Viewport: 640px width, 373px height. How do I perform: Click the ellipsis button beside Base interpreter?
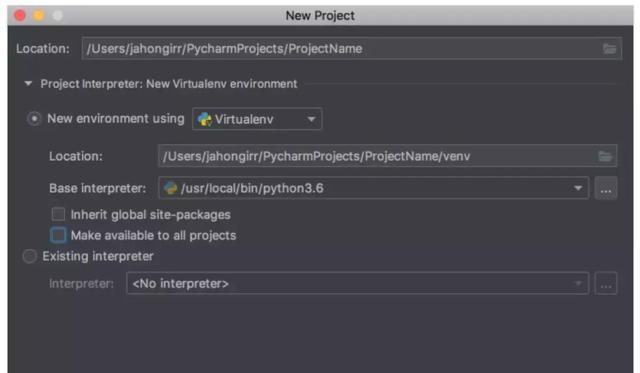pos(606,188)
